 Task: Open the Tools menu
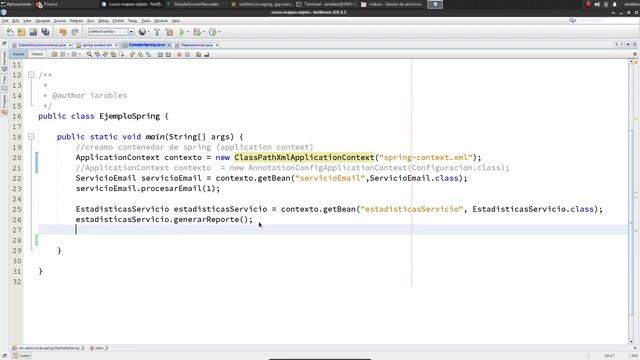coord(146,21)
